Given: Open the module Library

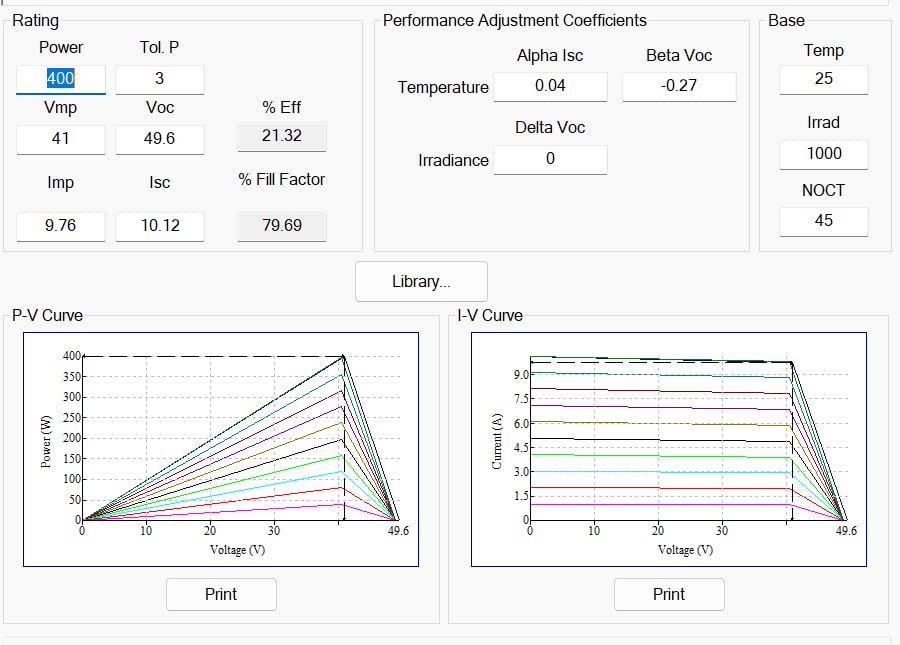Looking at the screenshot, I should click(x=421, y=282).
